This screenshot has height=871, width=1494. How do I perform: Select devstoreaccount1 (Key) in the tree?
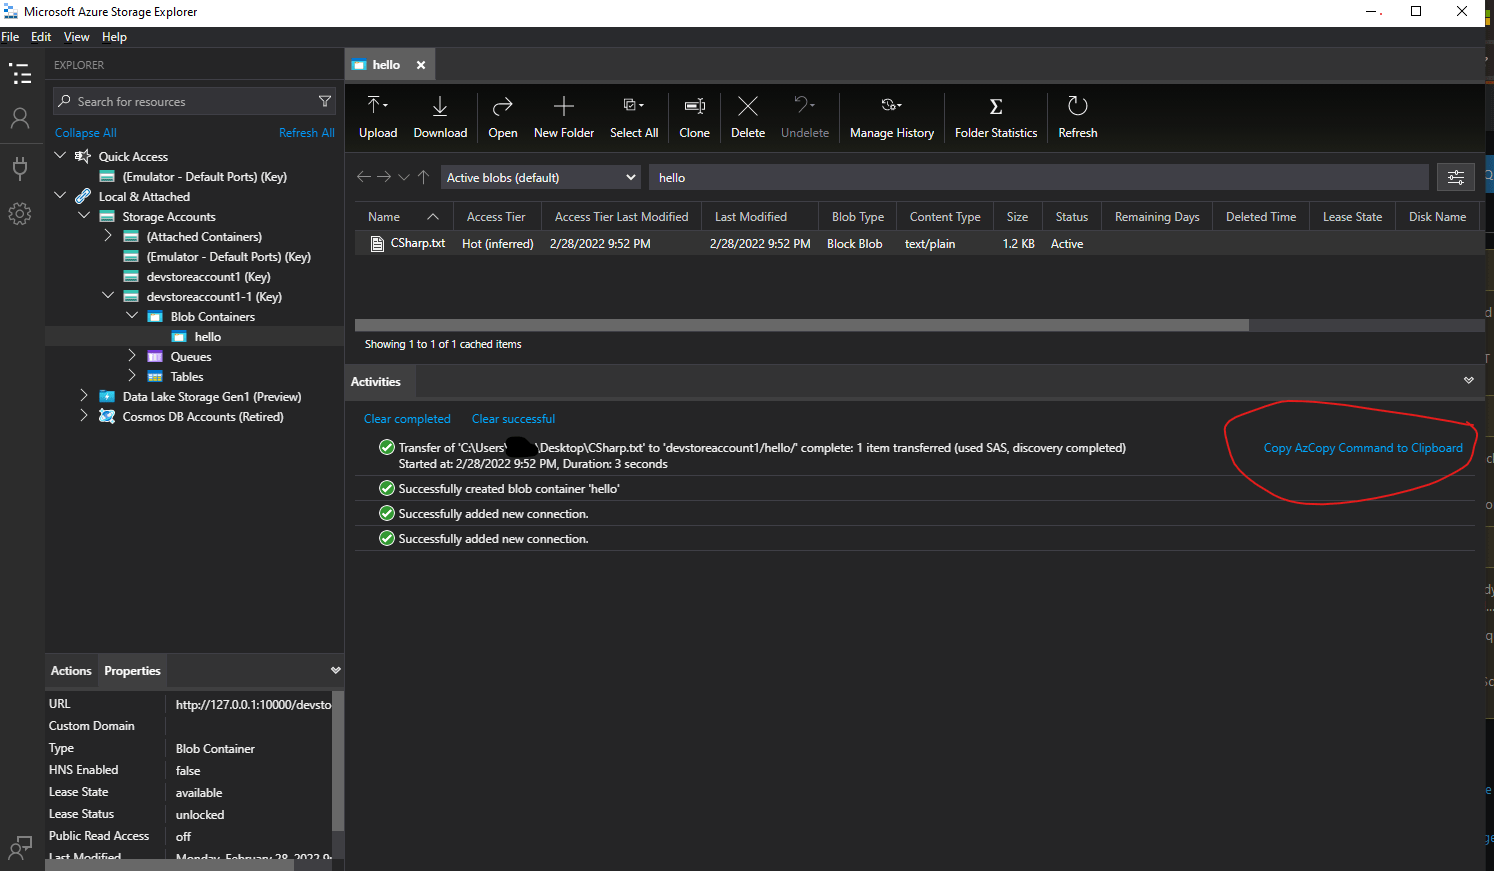pos(208,277)
